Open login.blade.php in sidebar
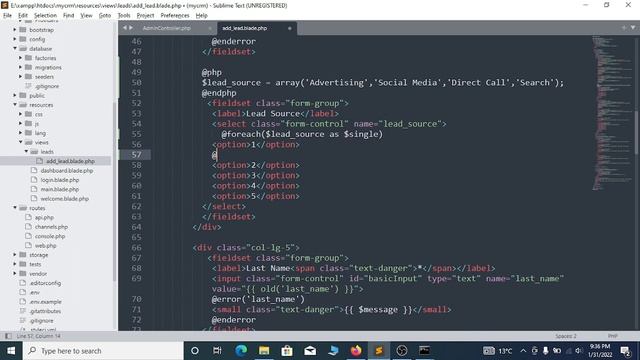 coord(60,180)
